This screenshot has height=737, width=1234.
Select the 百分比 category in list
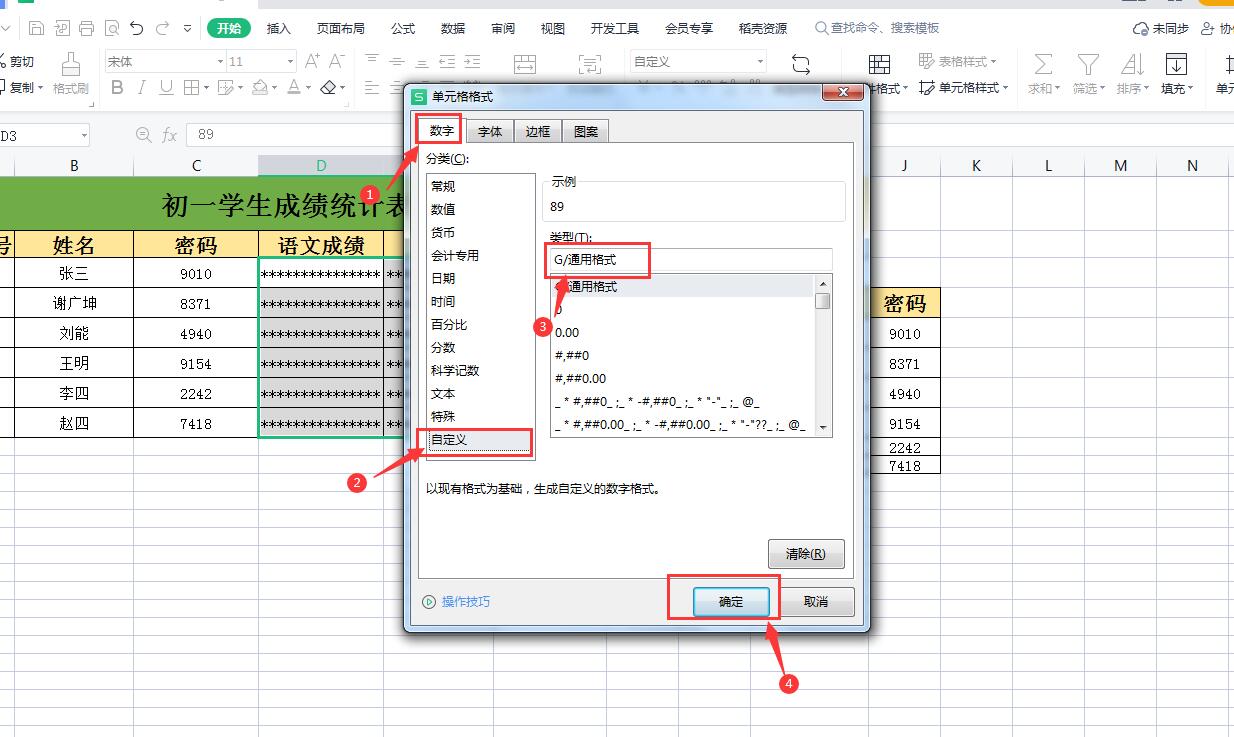(480, 325)
